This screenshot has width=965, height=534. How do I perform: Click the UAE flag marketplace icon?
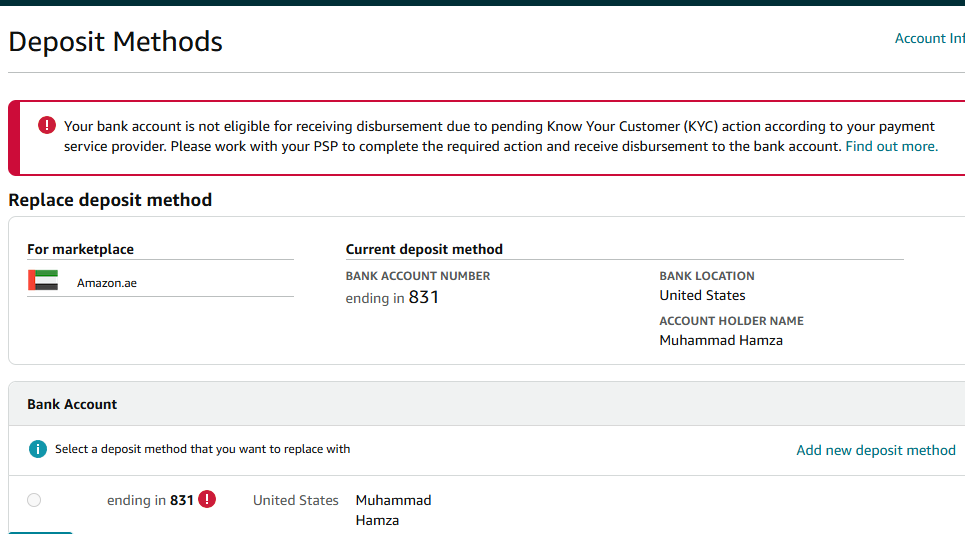coord(43,281)
